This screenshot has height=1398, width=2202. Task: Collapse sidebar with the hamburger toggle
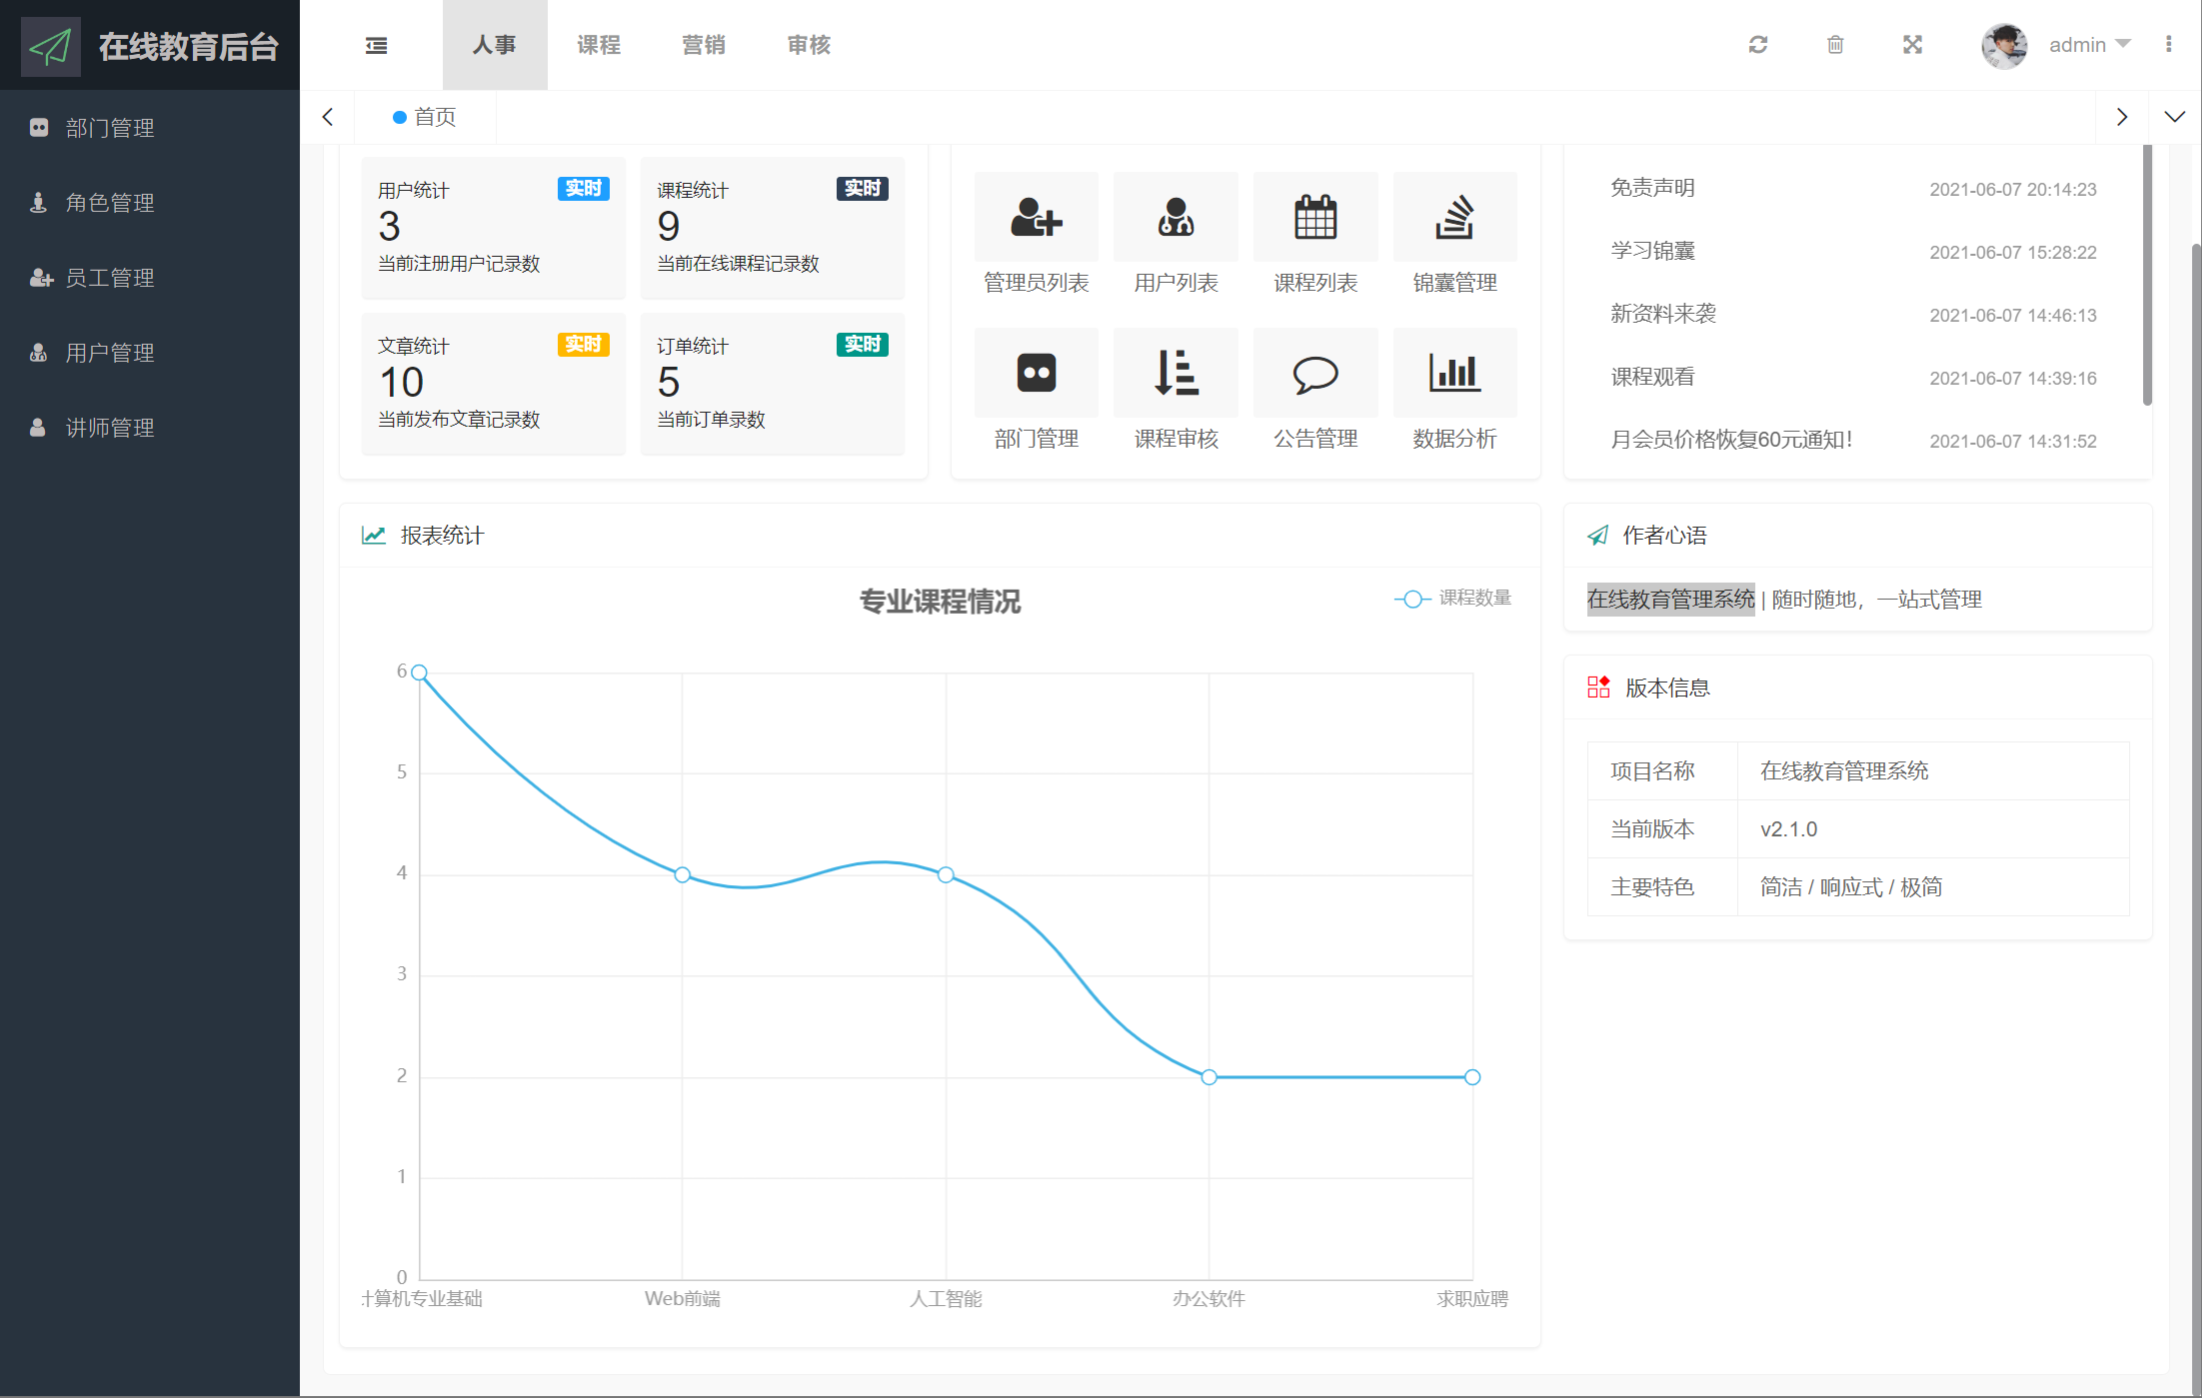376,45
